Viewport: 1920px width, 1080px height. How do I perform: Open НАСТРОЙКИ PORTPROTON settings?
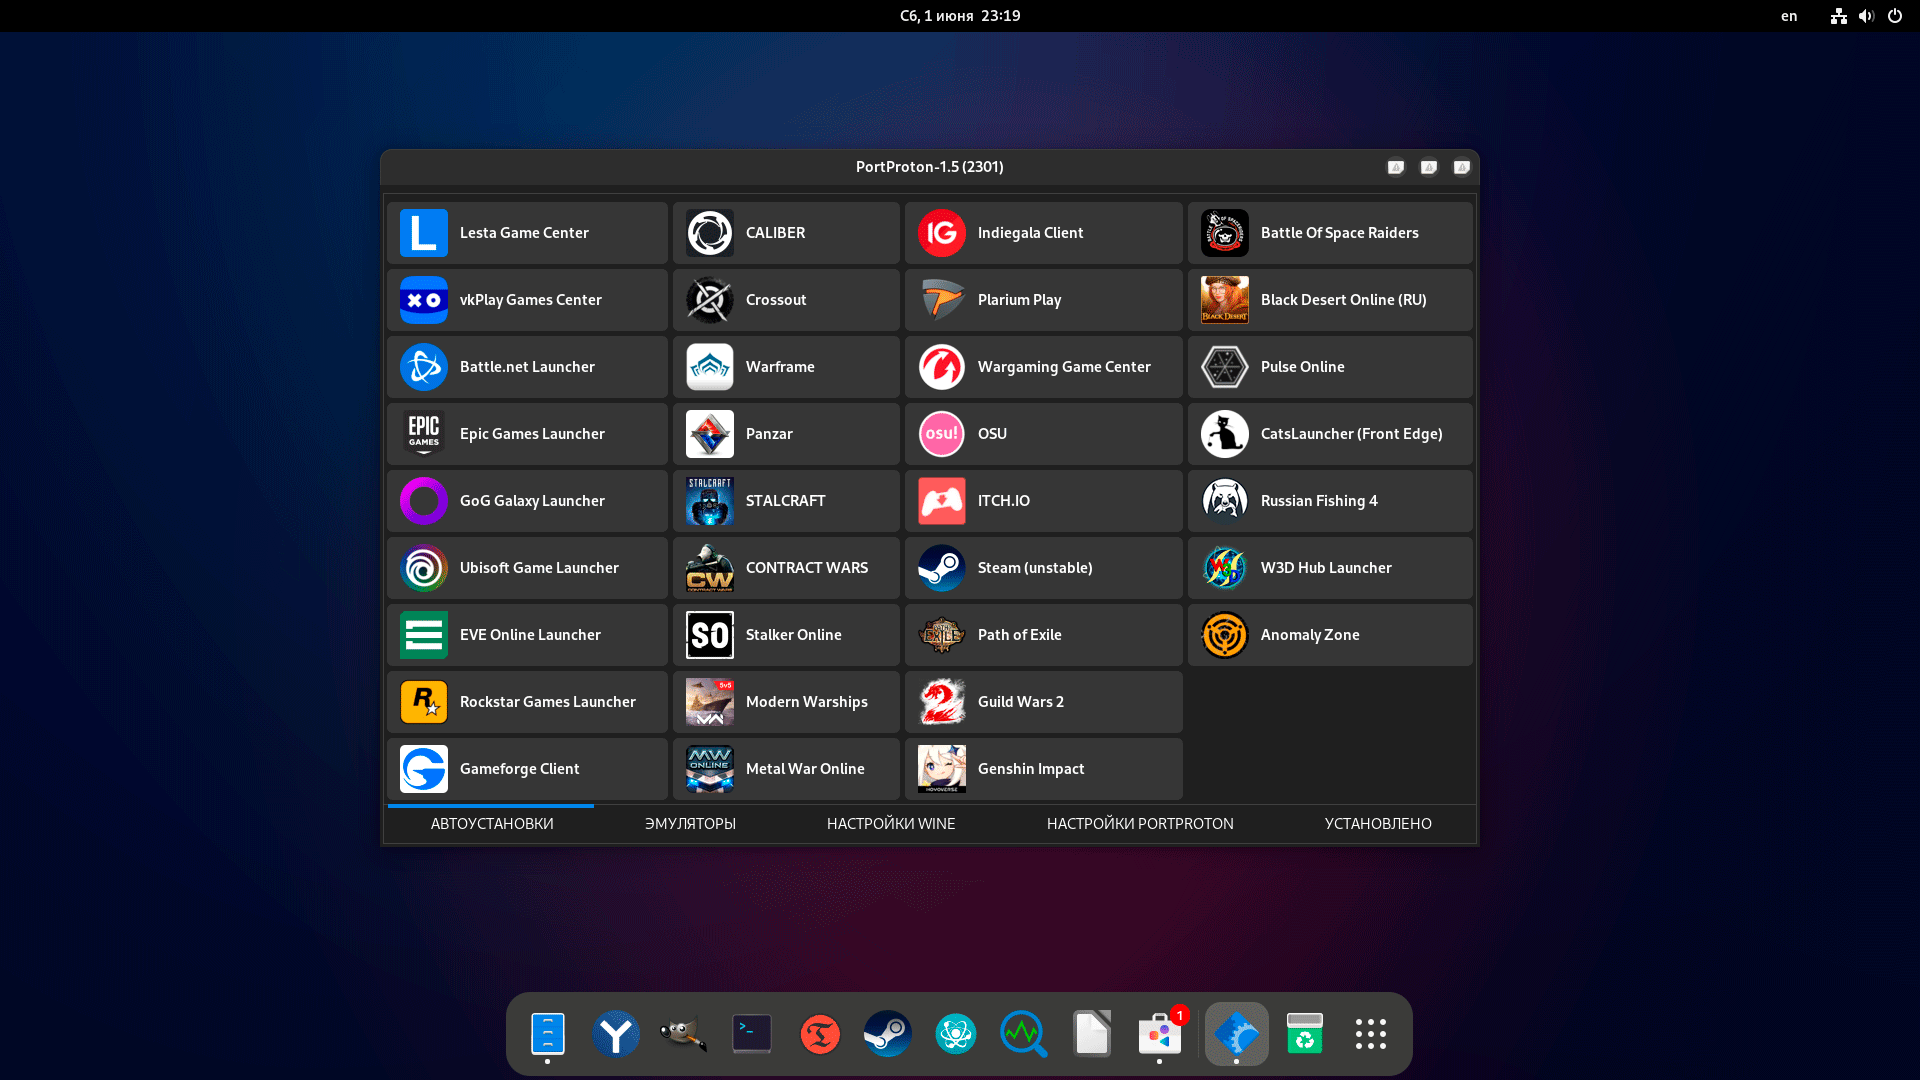point(1139,823)
